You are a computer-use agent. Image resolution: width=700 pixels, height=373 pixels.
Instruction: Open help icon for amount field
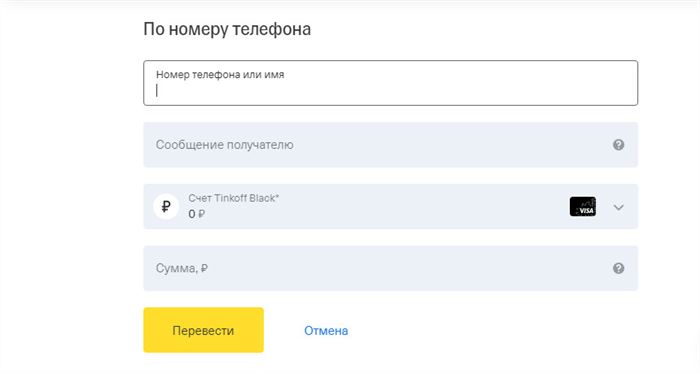pos(618,268)
